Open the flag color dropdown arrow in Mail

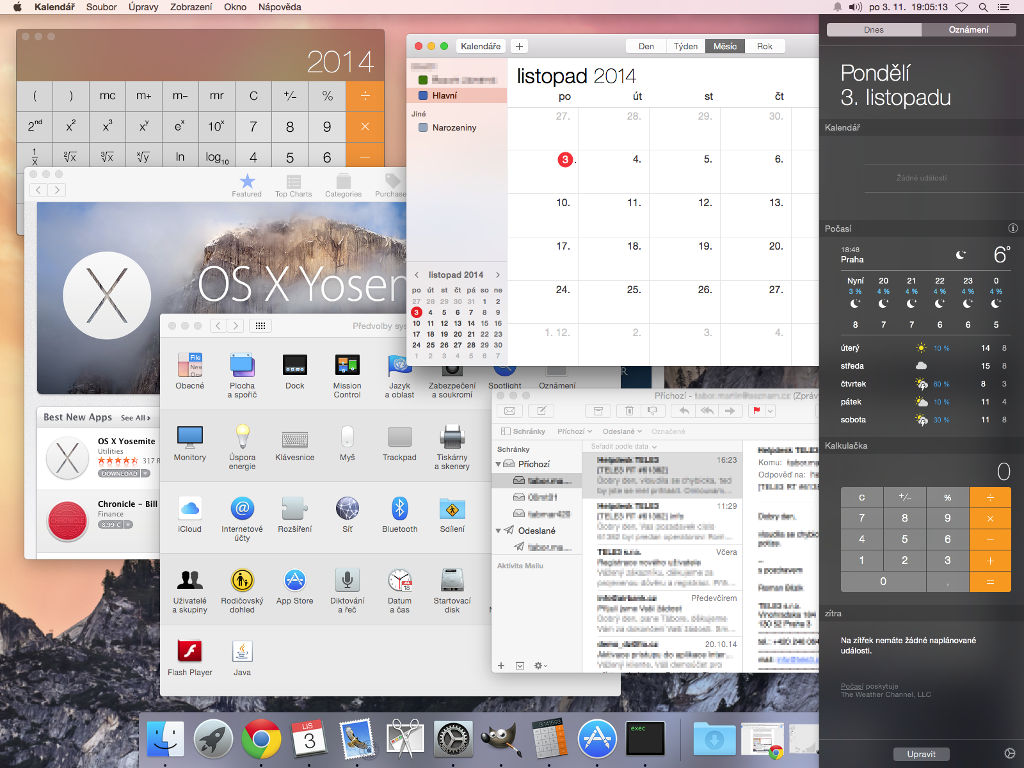pyautogui.click(x=771, y=411)
